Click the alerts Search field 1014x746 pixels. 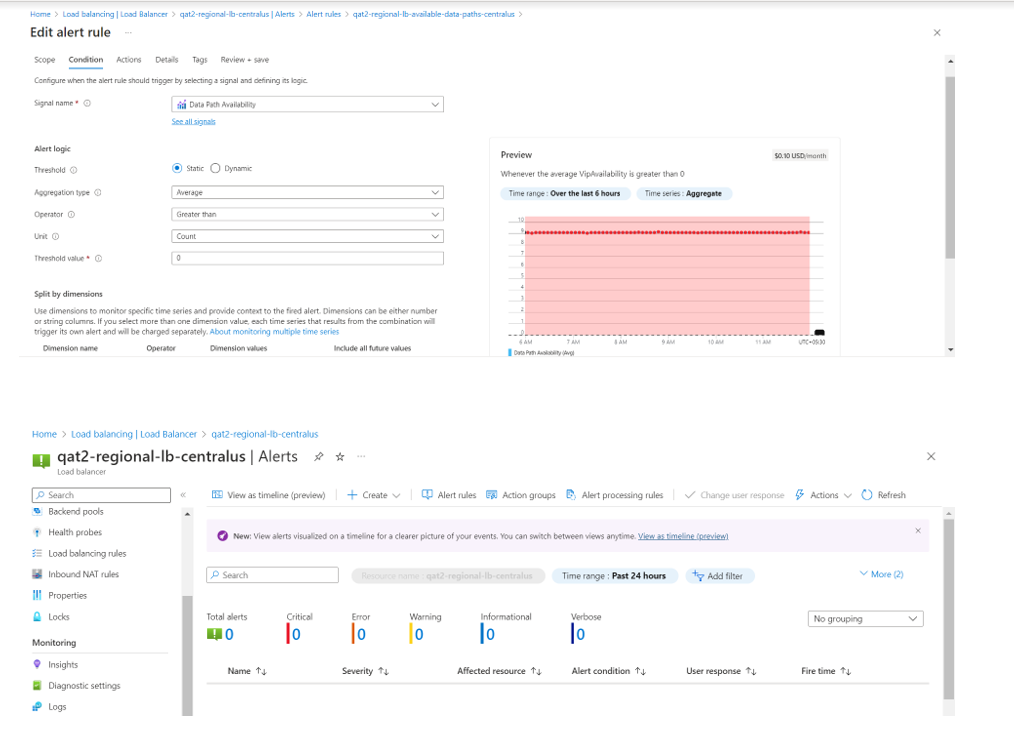click(272, 575)
